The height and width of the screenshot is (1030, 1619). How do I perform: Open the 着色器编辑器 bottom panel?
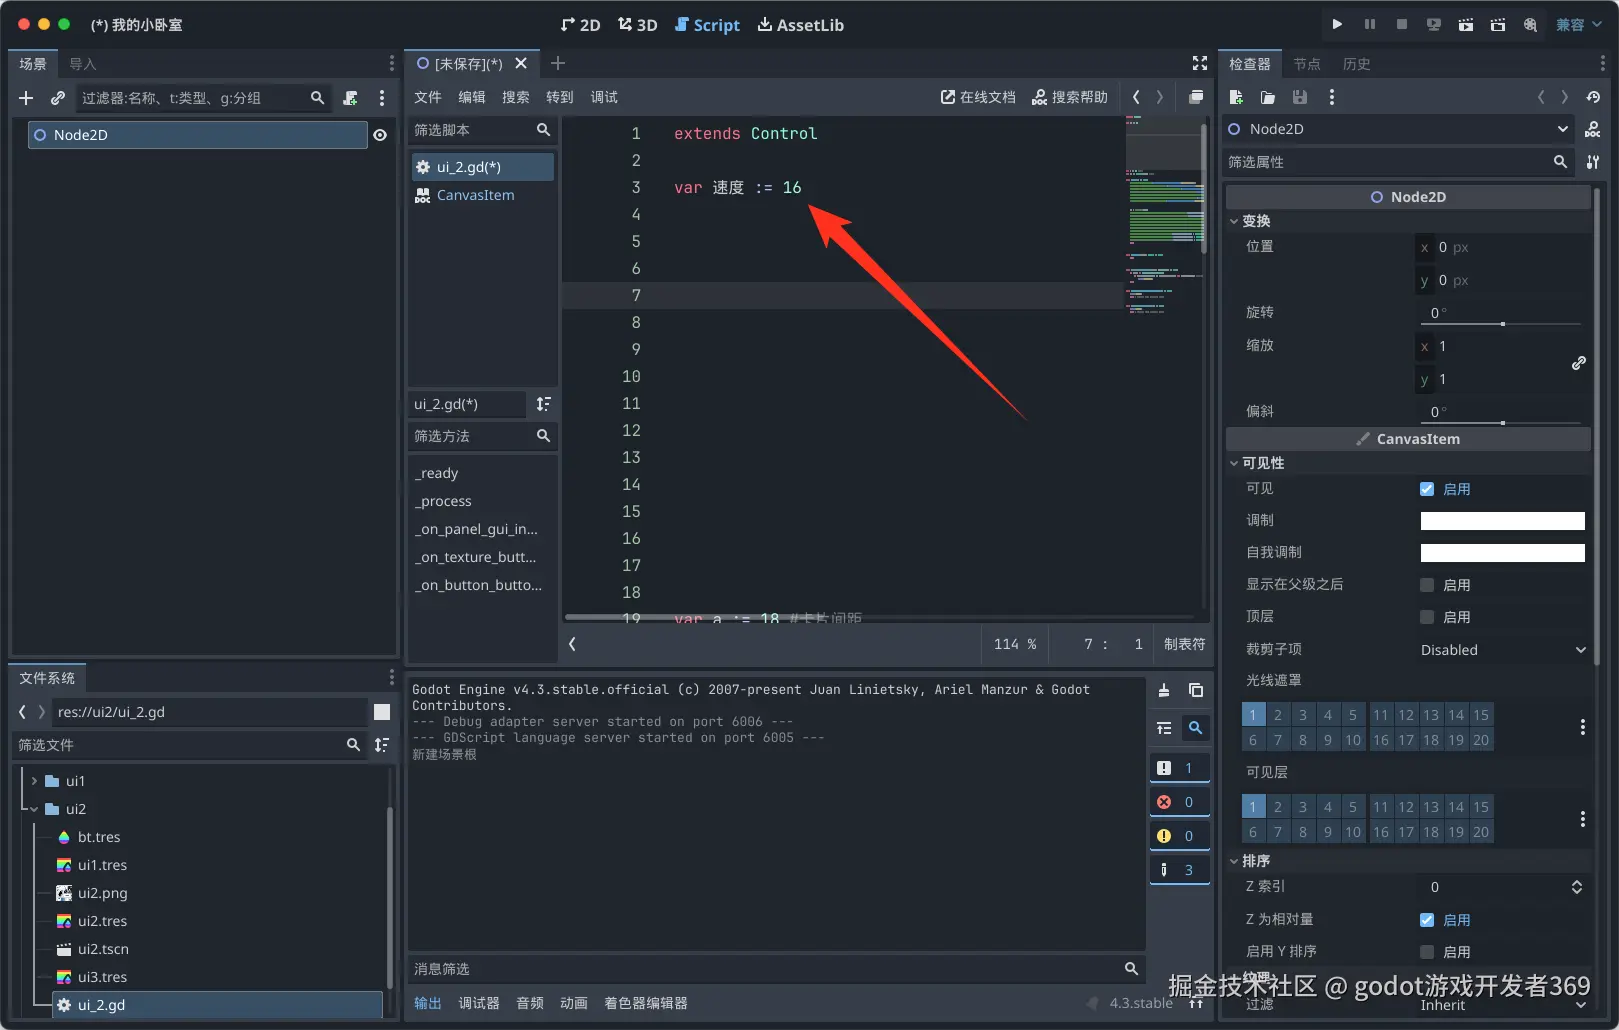(646, 1003)
